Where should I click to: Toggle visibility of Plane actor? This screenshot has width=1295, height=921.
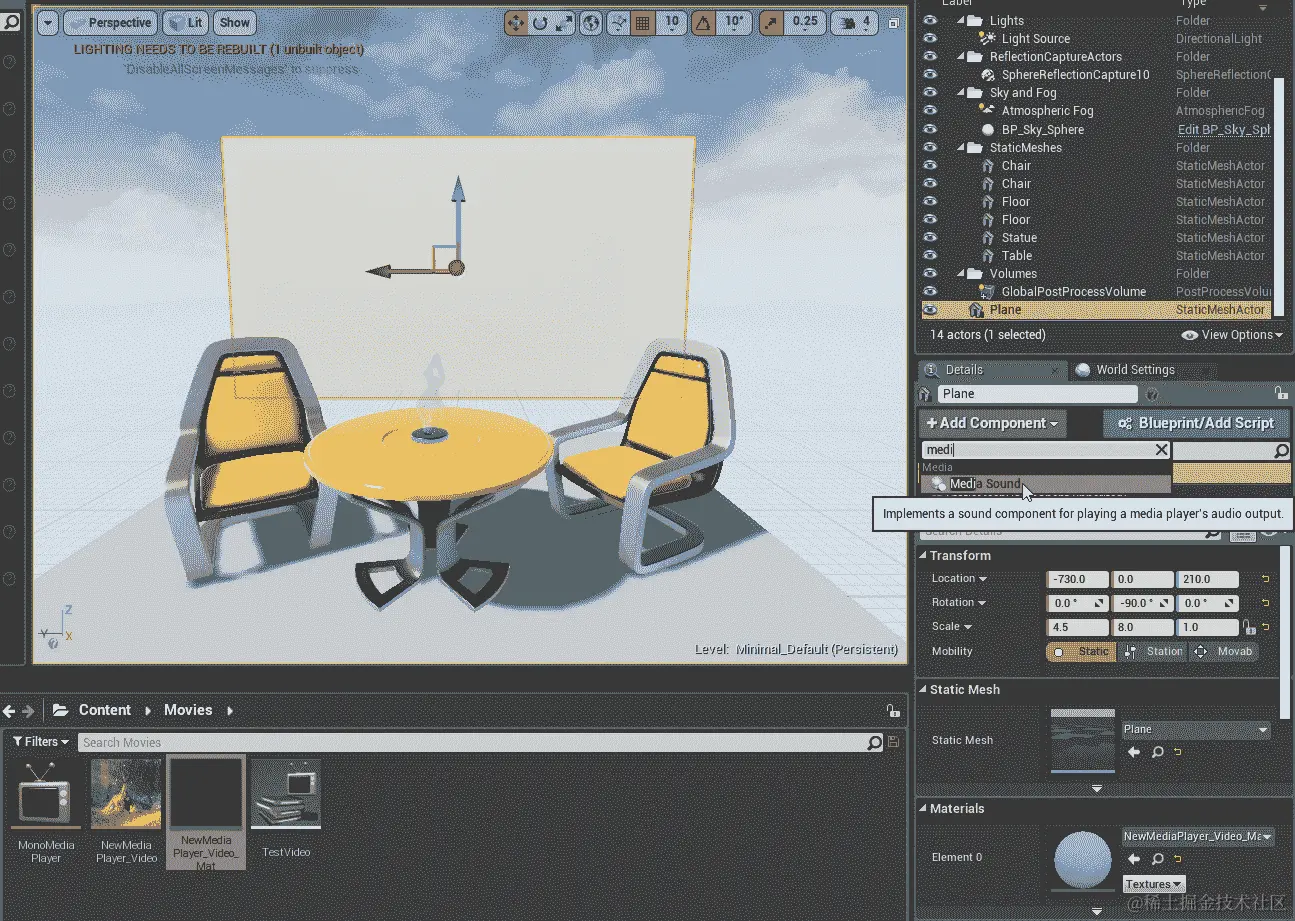click(x=930, y=309)
